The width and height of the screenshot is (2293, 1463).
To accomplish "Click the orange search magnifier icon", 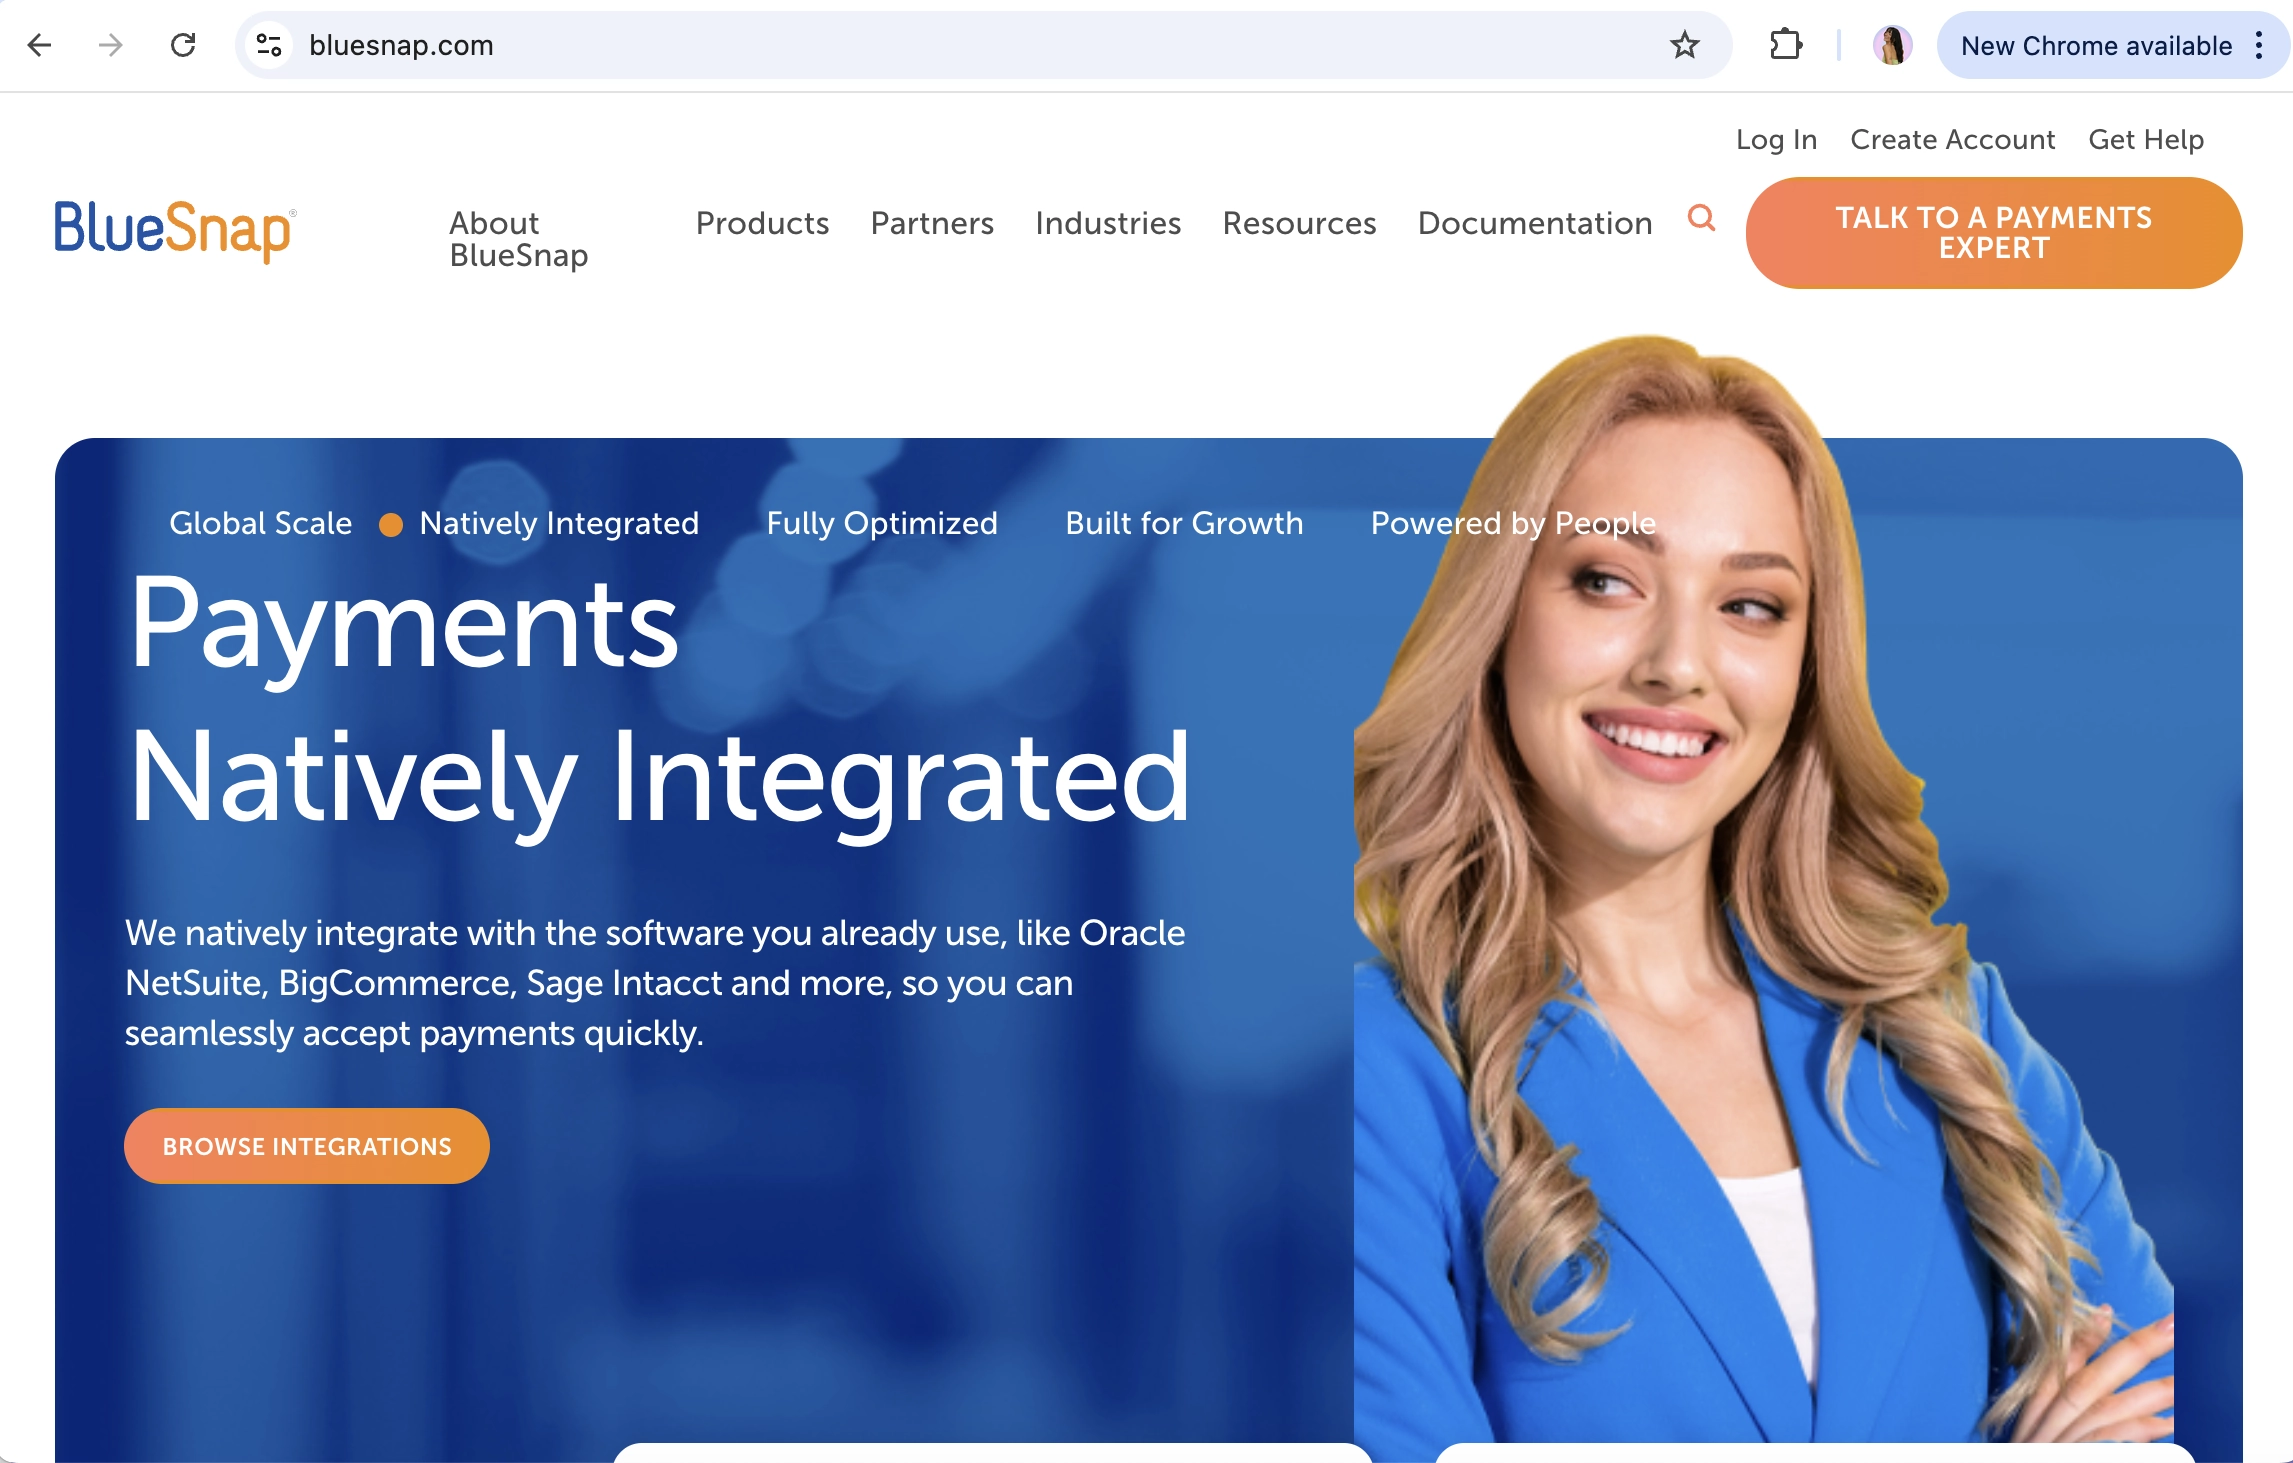I will click(1701, 217).
